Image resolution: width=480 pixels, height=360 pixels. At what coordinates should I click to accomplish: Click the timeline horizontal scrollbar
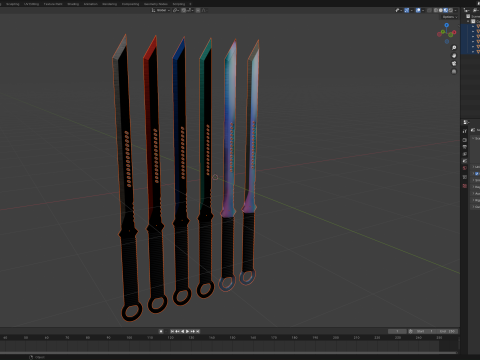pos(229,353)
